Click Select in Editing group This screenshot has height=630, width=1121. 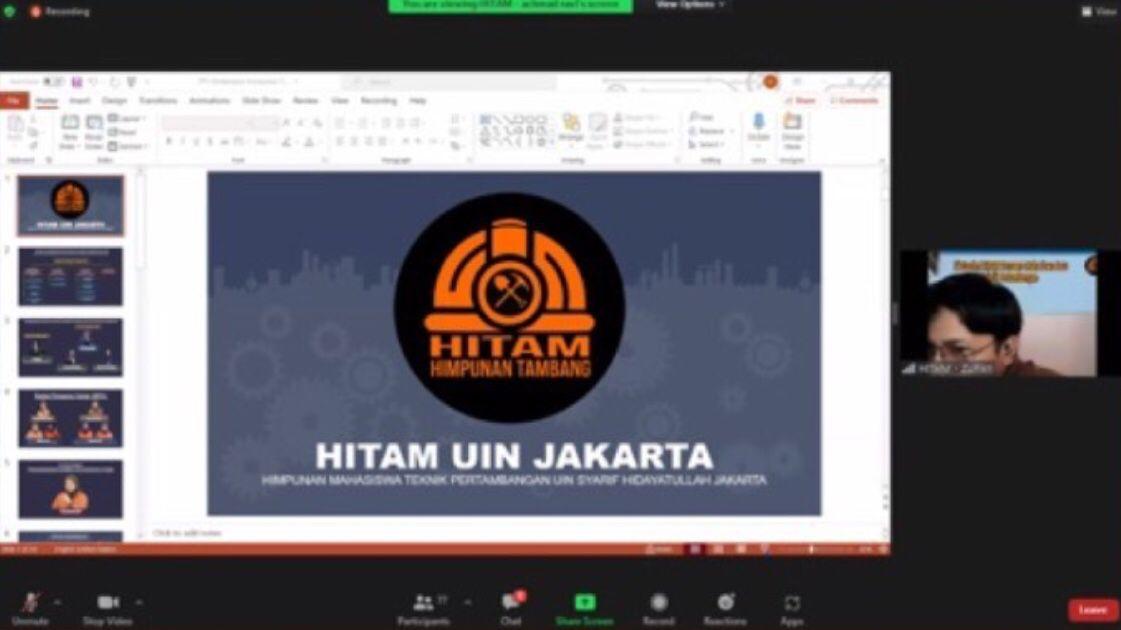707,144
